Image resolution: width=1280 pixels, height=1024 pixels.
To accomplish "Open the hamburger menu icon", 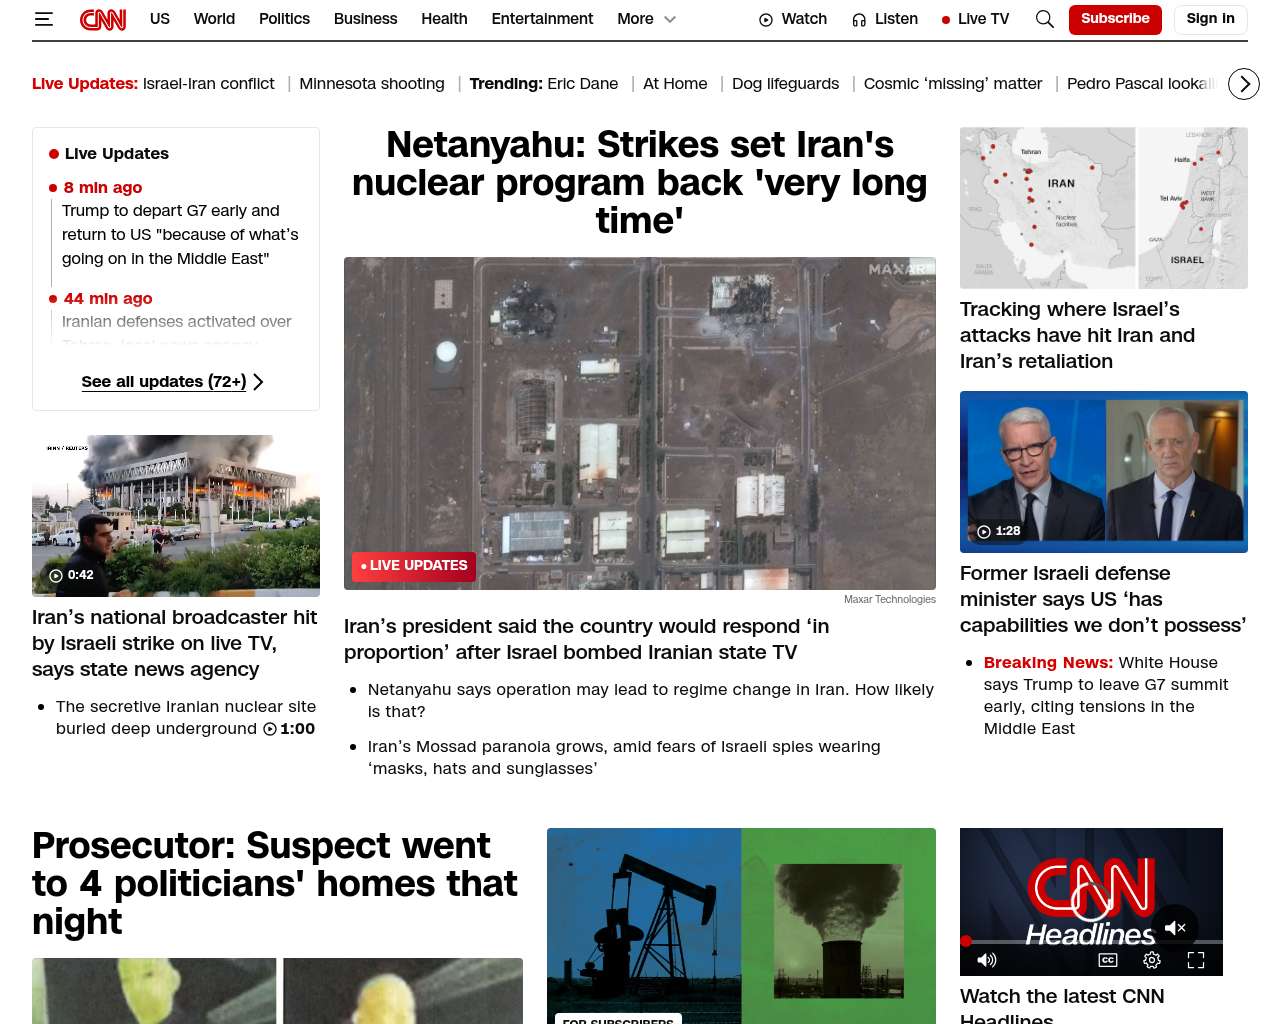I will click(44, 19).
